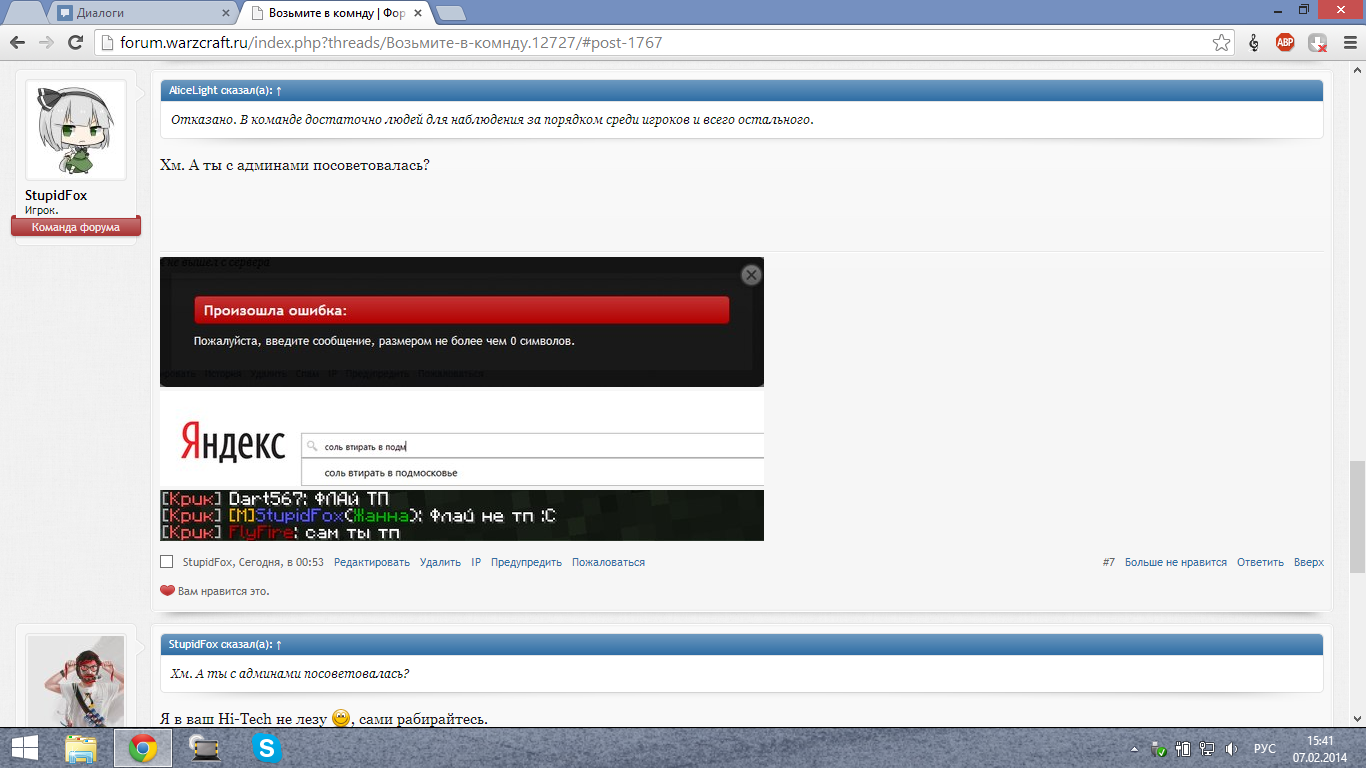The height and width of the screenshot is (768, 1366).
Task: Click the page vertical scrollbar thumb
Action: coord(1357,516)
